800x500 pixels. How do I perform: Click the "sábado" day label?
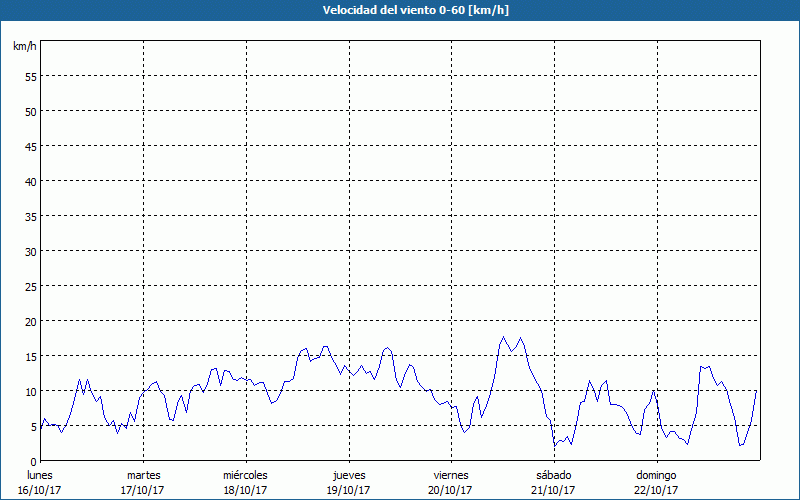click(553, 475)
